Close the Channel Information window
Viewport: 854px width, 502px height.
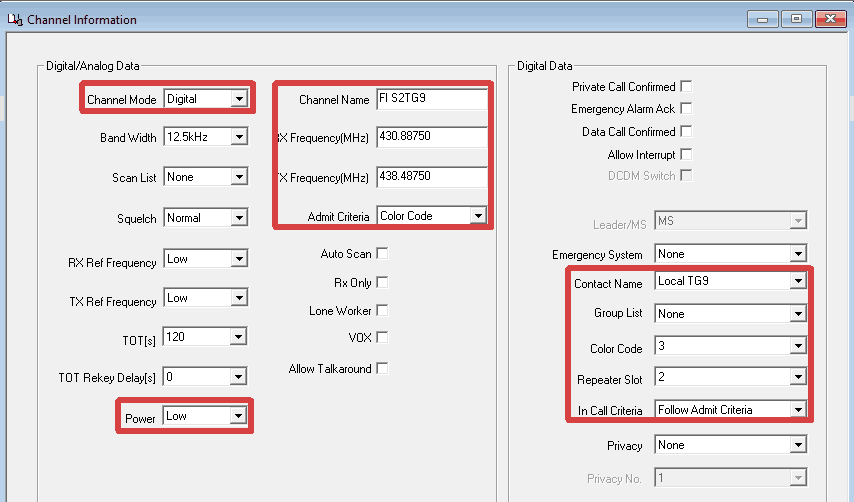tap(829, 18)
